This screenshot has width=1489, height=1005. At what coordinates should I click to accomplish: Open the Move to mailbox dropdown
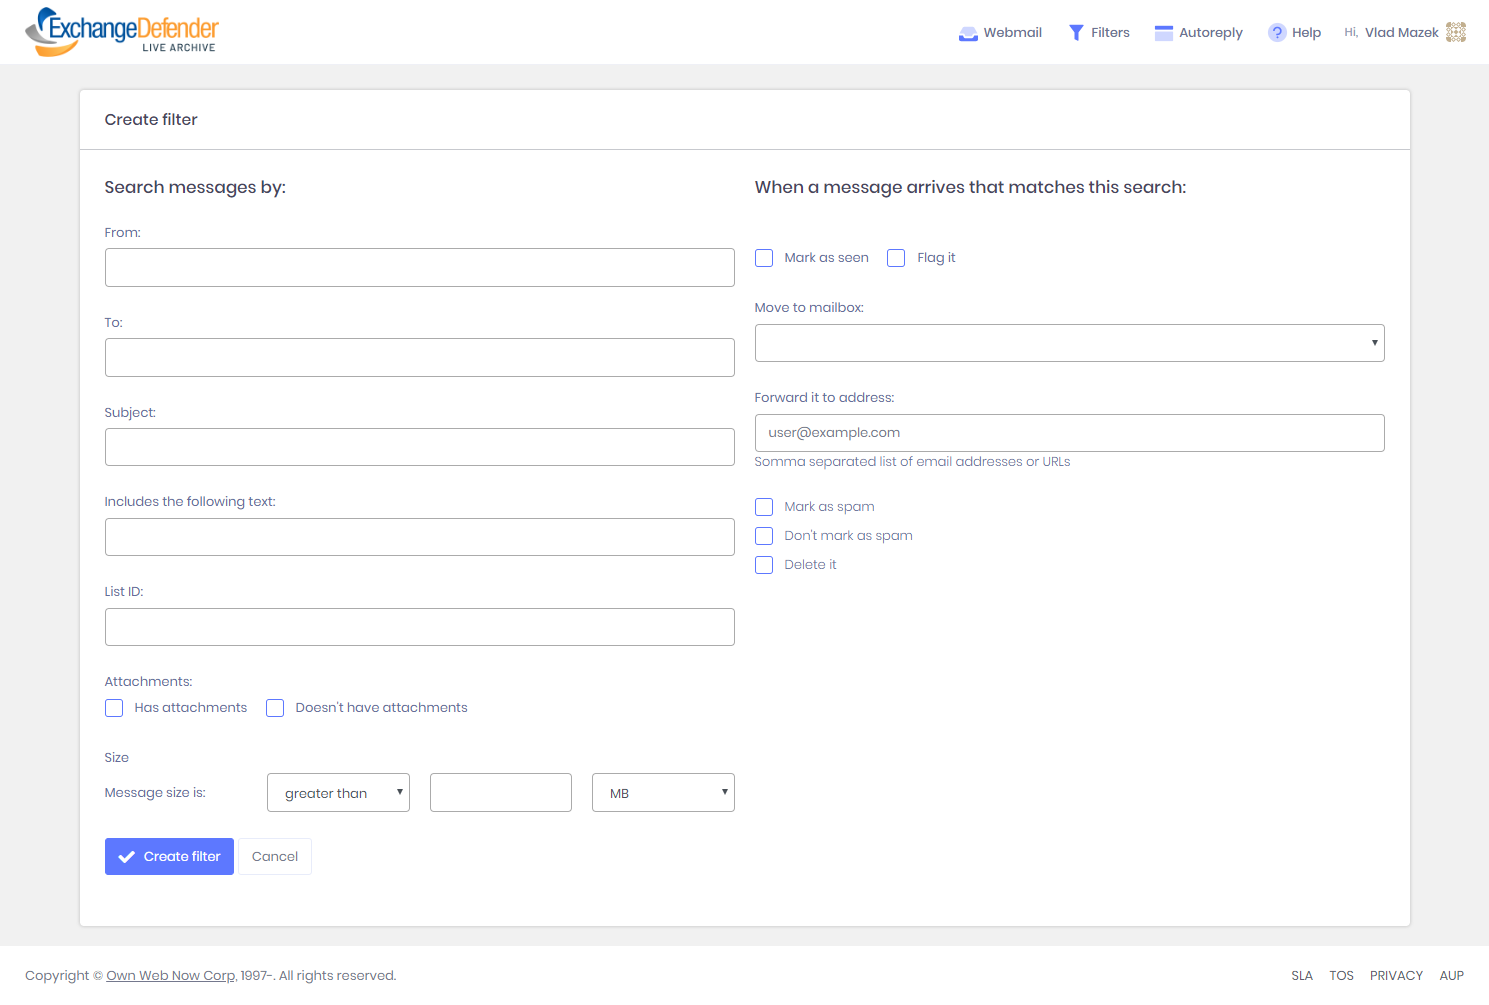(x=1069, y=343)
